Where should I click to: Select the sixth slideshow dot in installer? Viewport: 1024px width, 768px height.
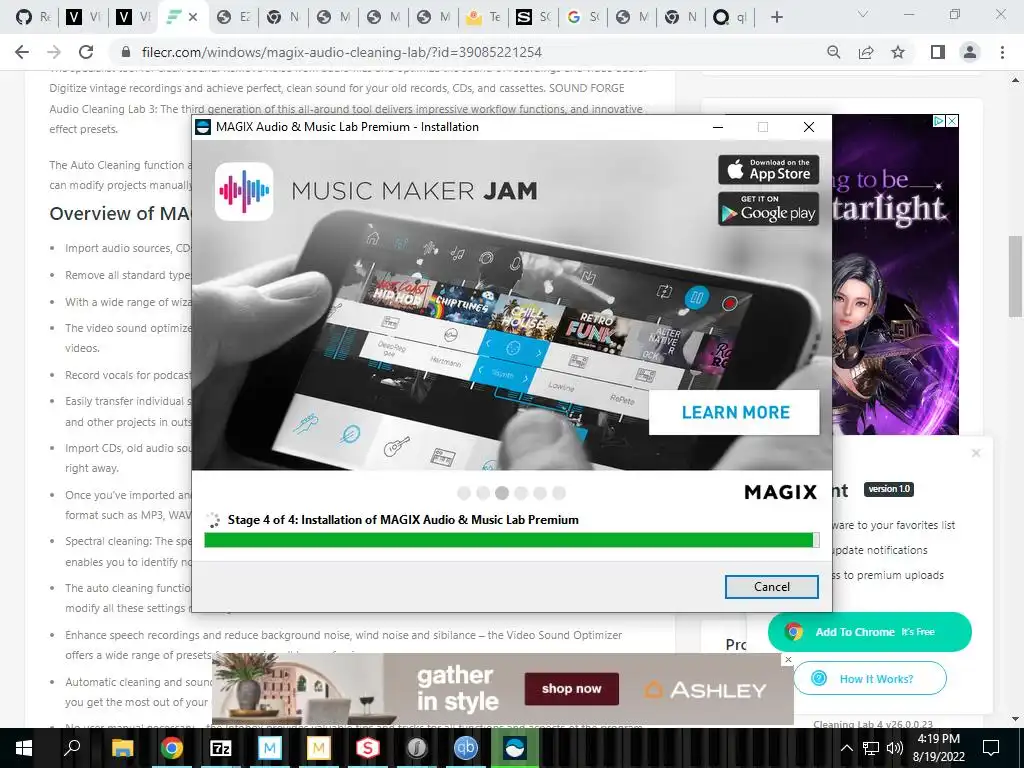558,493
